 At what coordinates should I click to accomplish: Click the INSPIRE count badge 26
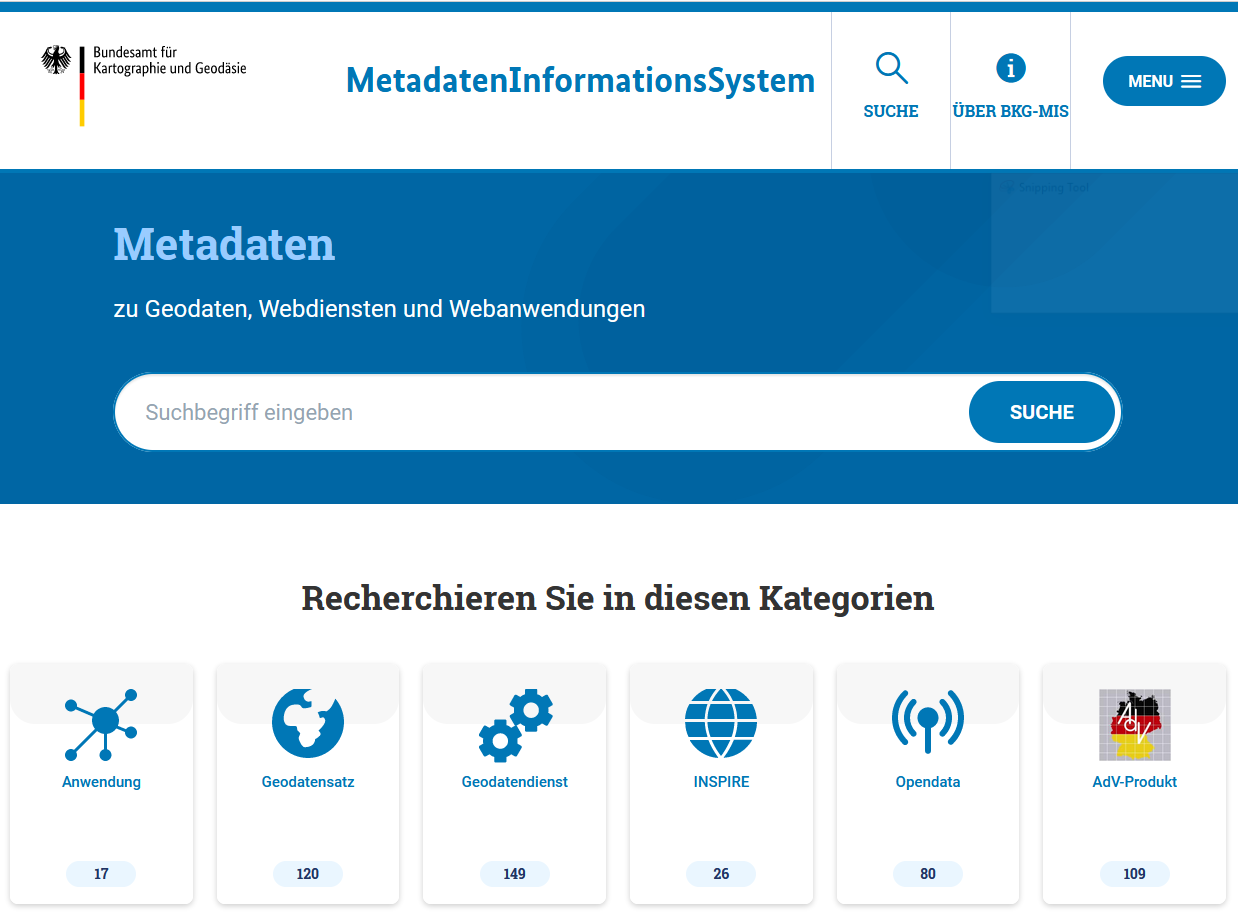click(721, 874)
